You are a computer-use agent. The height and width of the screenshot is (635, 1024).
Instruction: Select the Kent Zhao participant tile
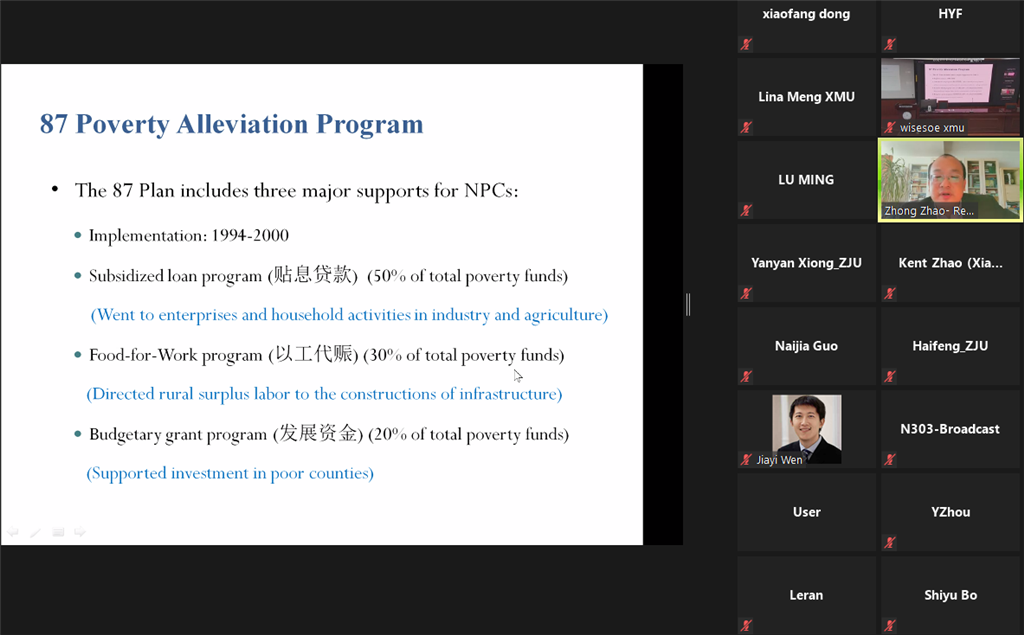pos(950,263)
